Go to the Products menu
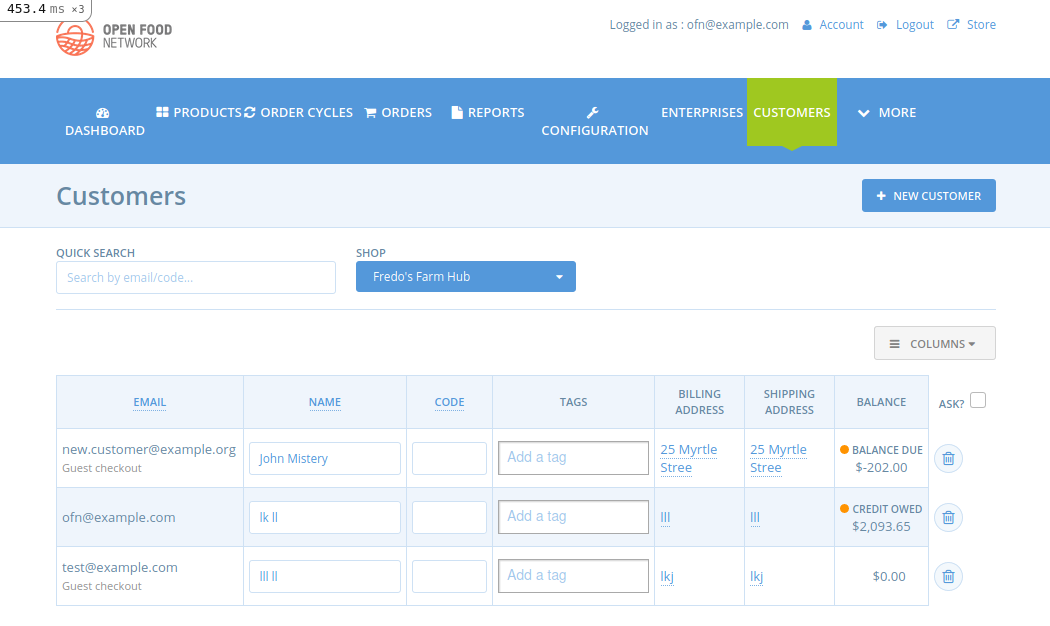 198,112
